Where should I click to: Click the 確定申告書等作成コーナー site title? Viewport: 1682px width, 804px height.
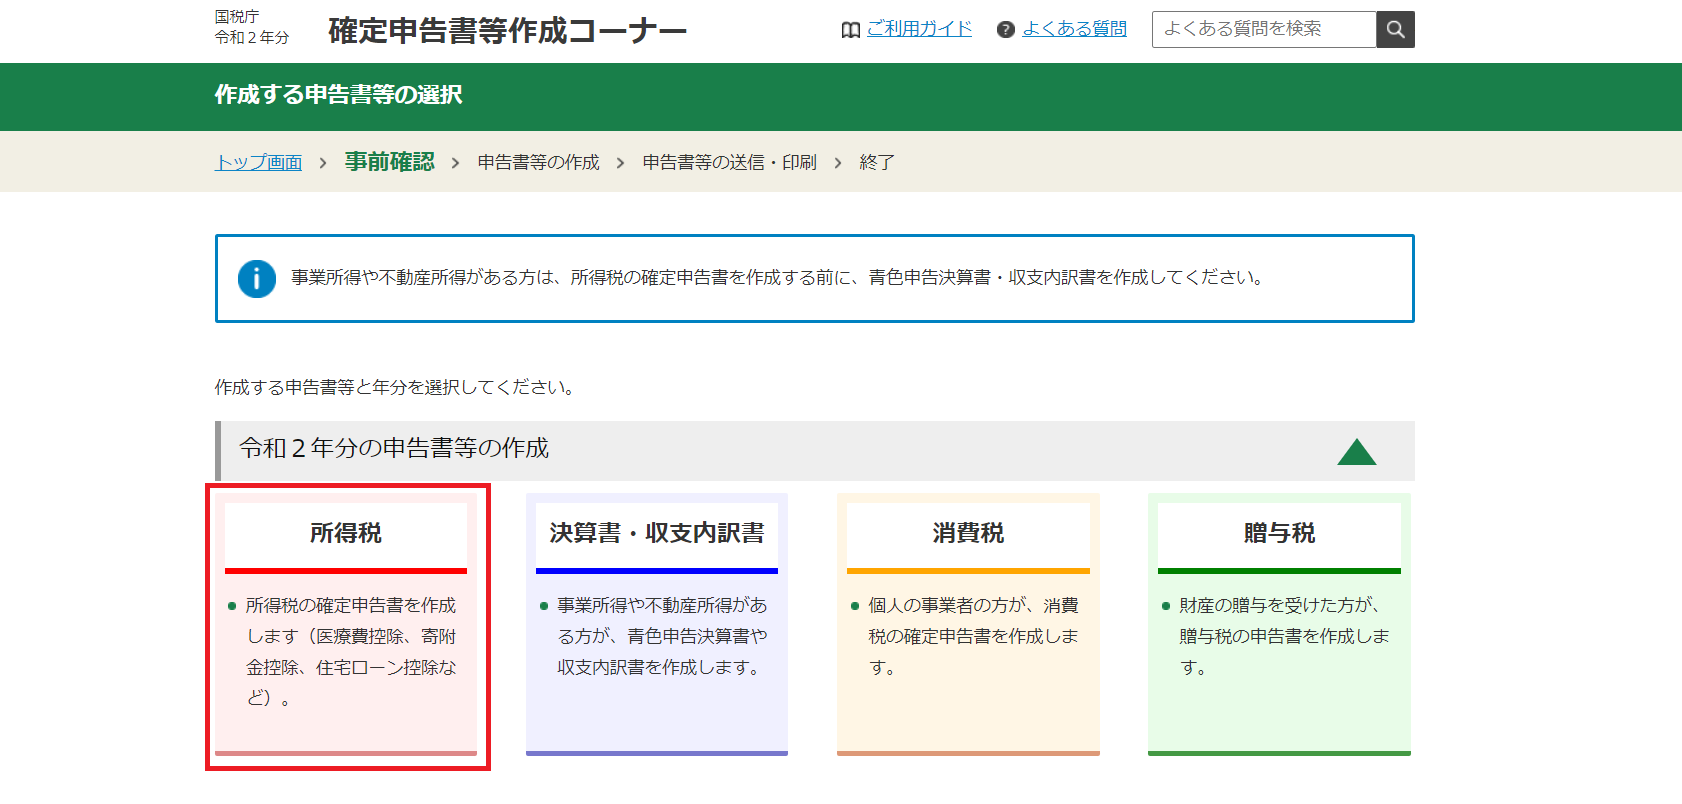click(x=507, y=31)
